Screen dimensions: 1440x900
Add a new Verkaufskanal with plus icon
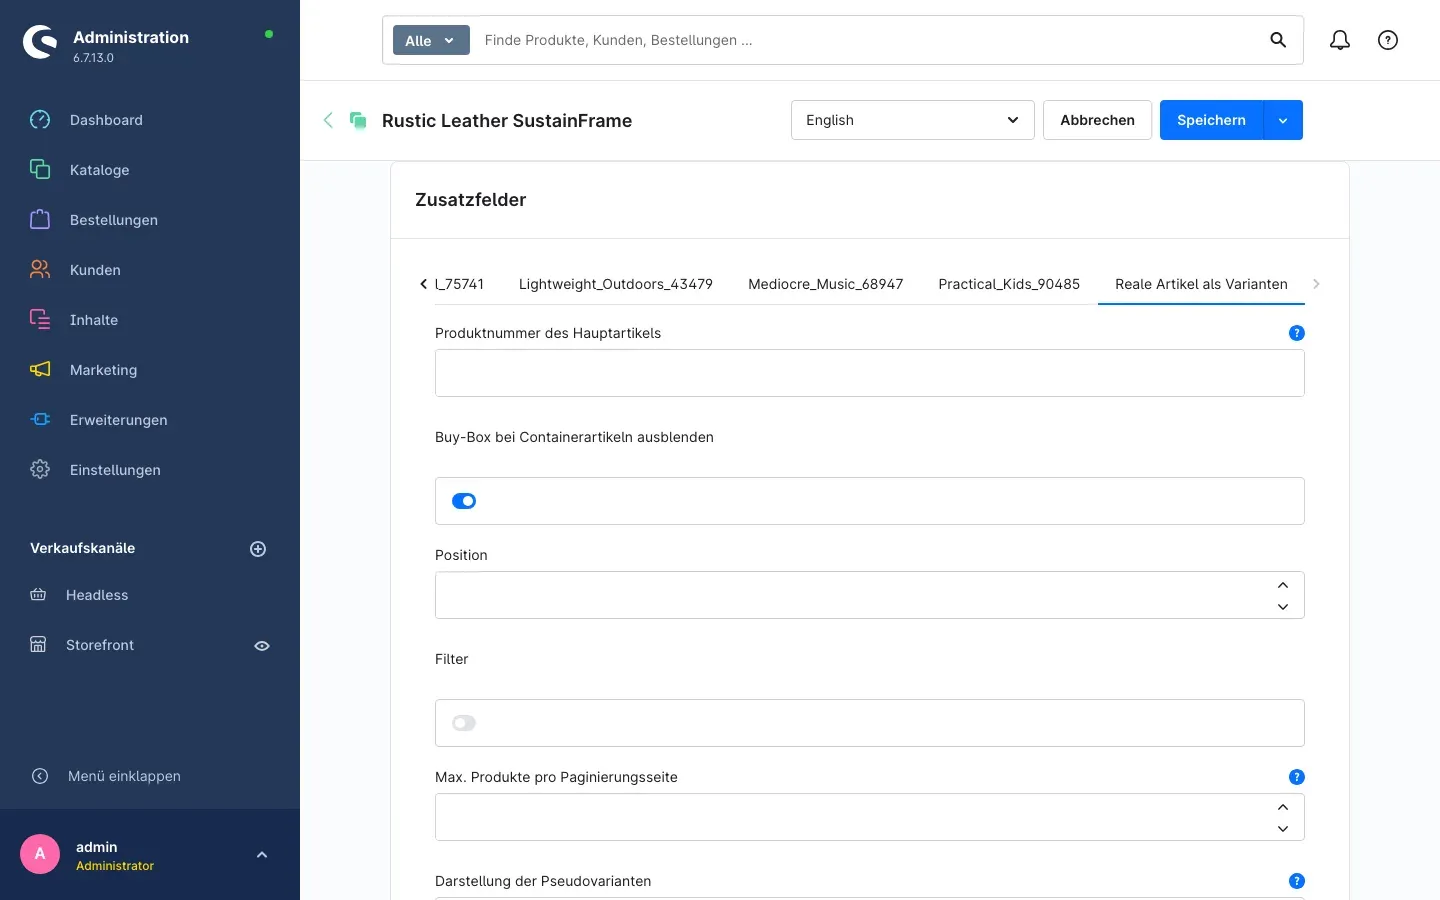click(x=258, y=549)
